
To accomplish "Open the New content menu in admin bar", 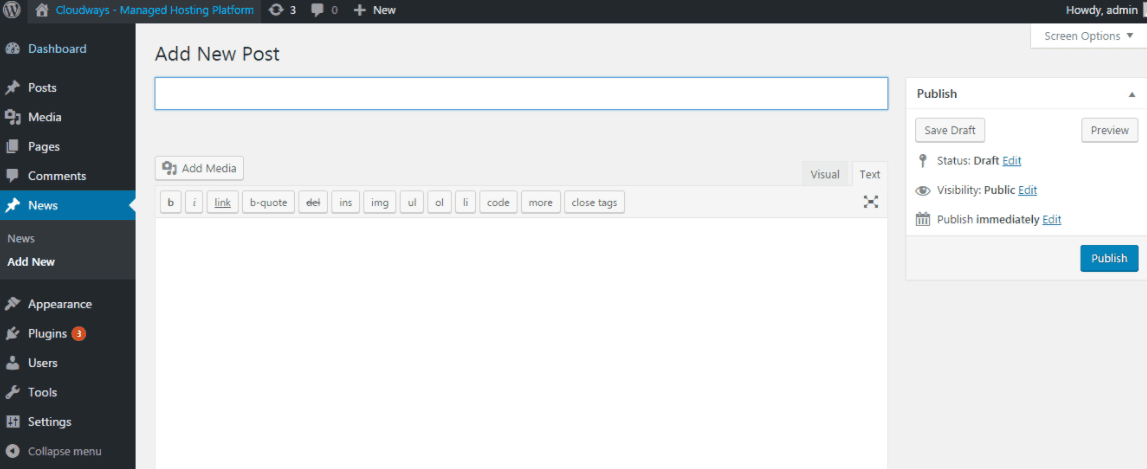I will pyautogui.click(x=375, y=10).
